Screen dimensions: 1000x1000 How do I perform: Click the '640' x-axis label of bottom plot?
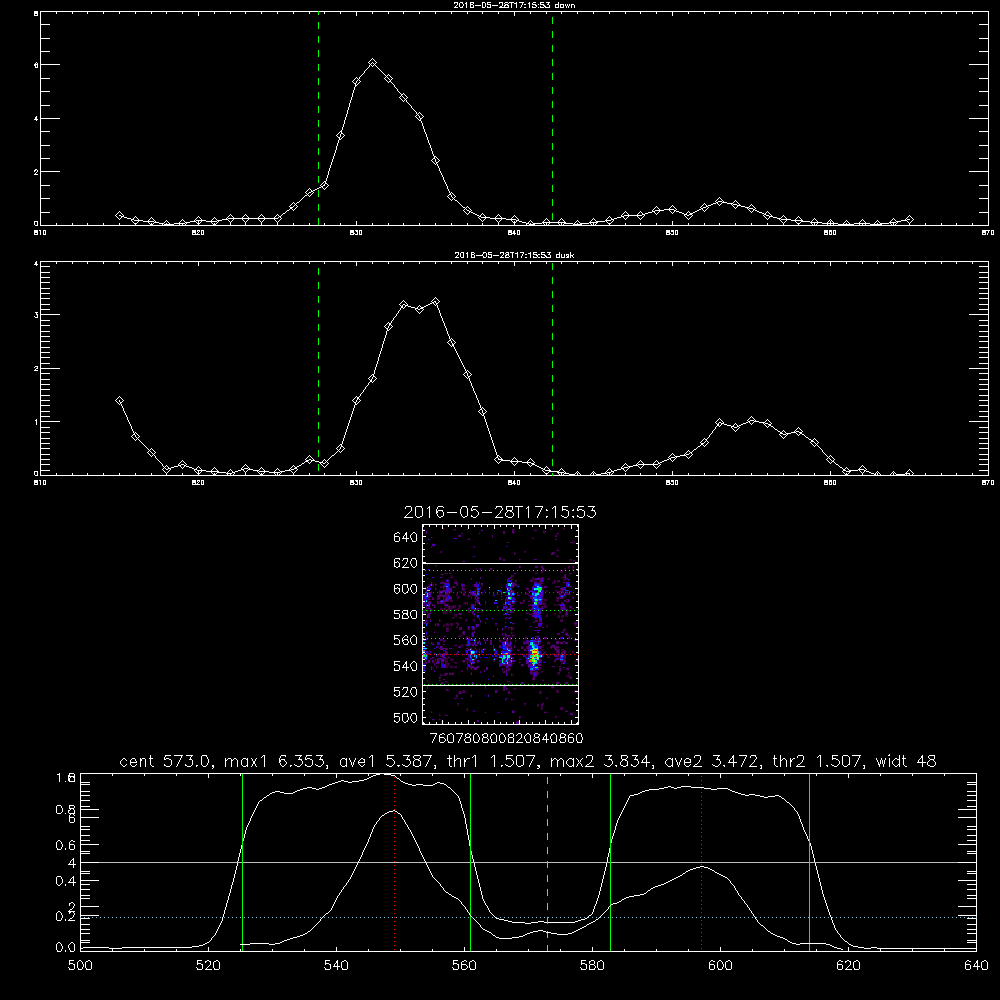click(976, 965)
